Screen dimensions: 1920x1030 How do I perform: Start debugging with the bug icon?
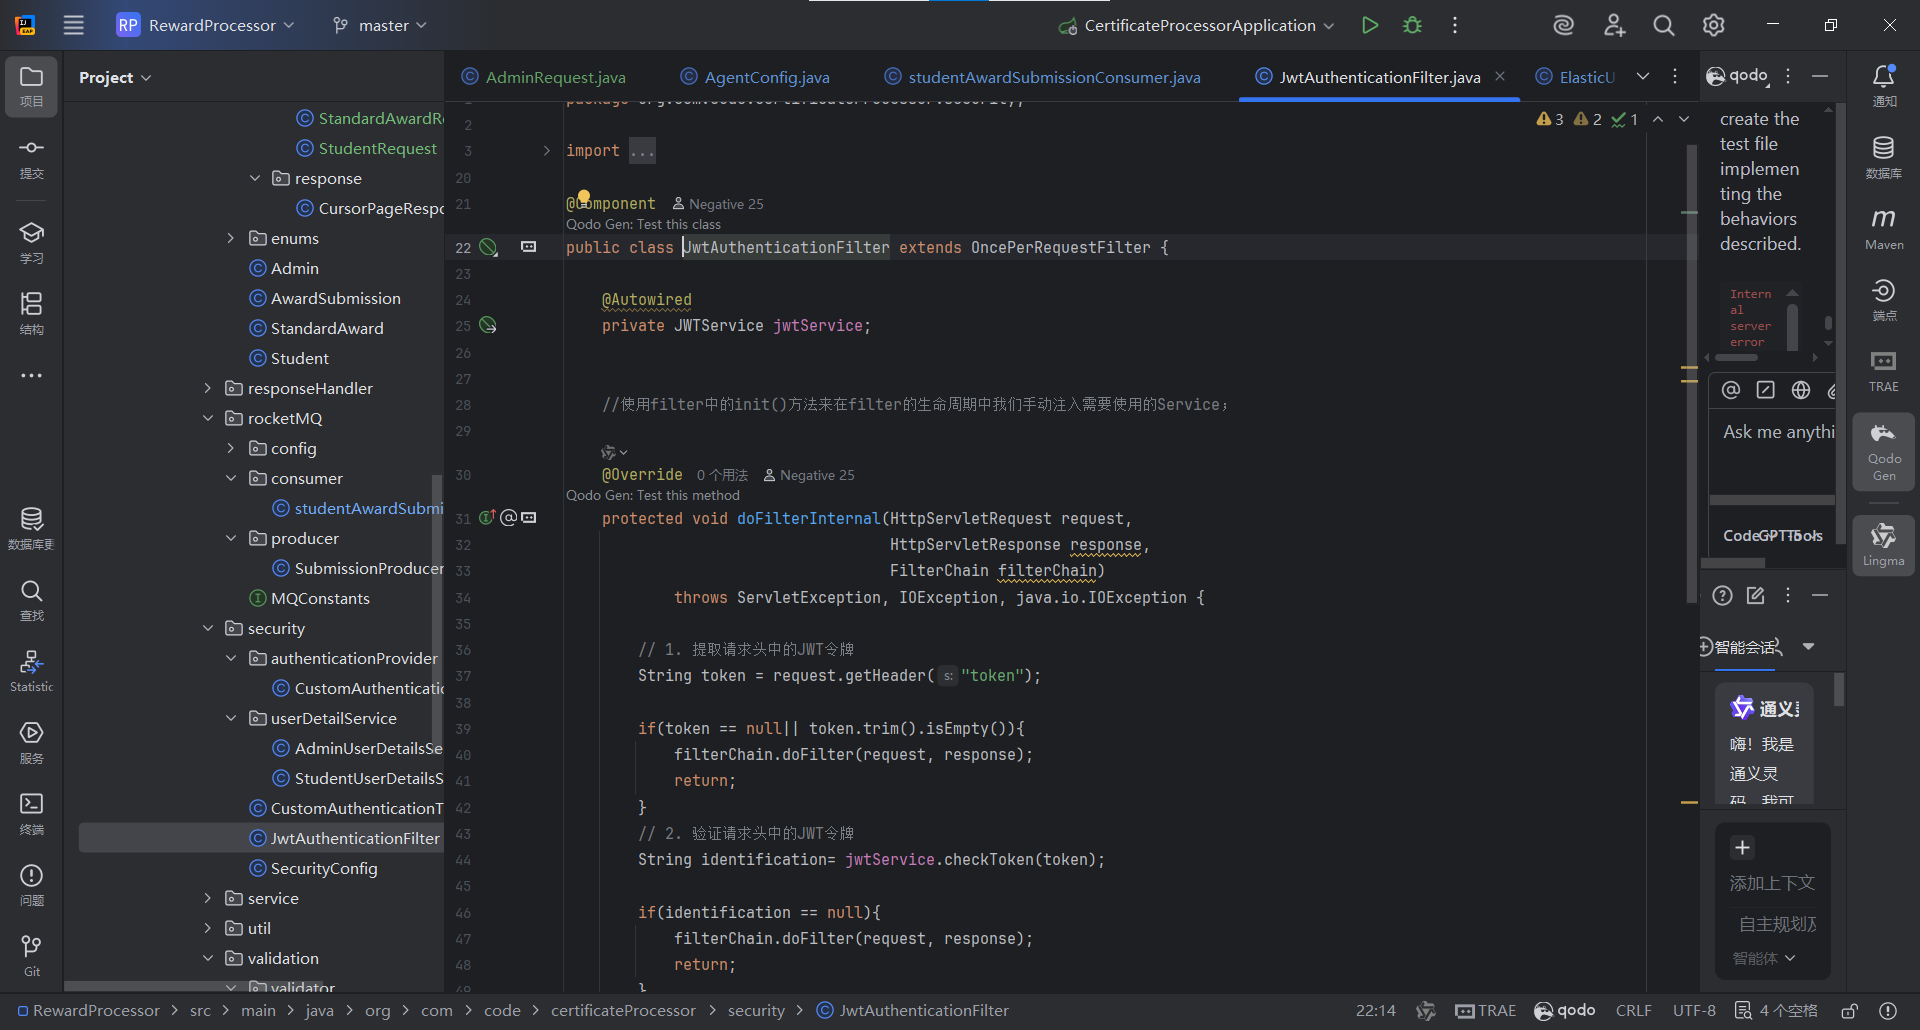tap(1412, 25)
